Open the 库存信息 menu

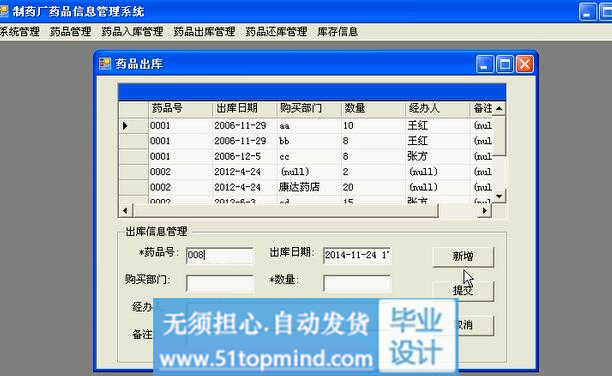click(338, 32)
